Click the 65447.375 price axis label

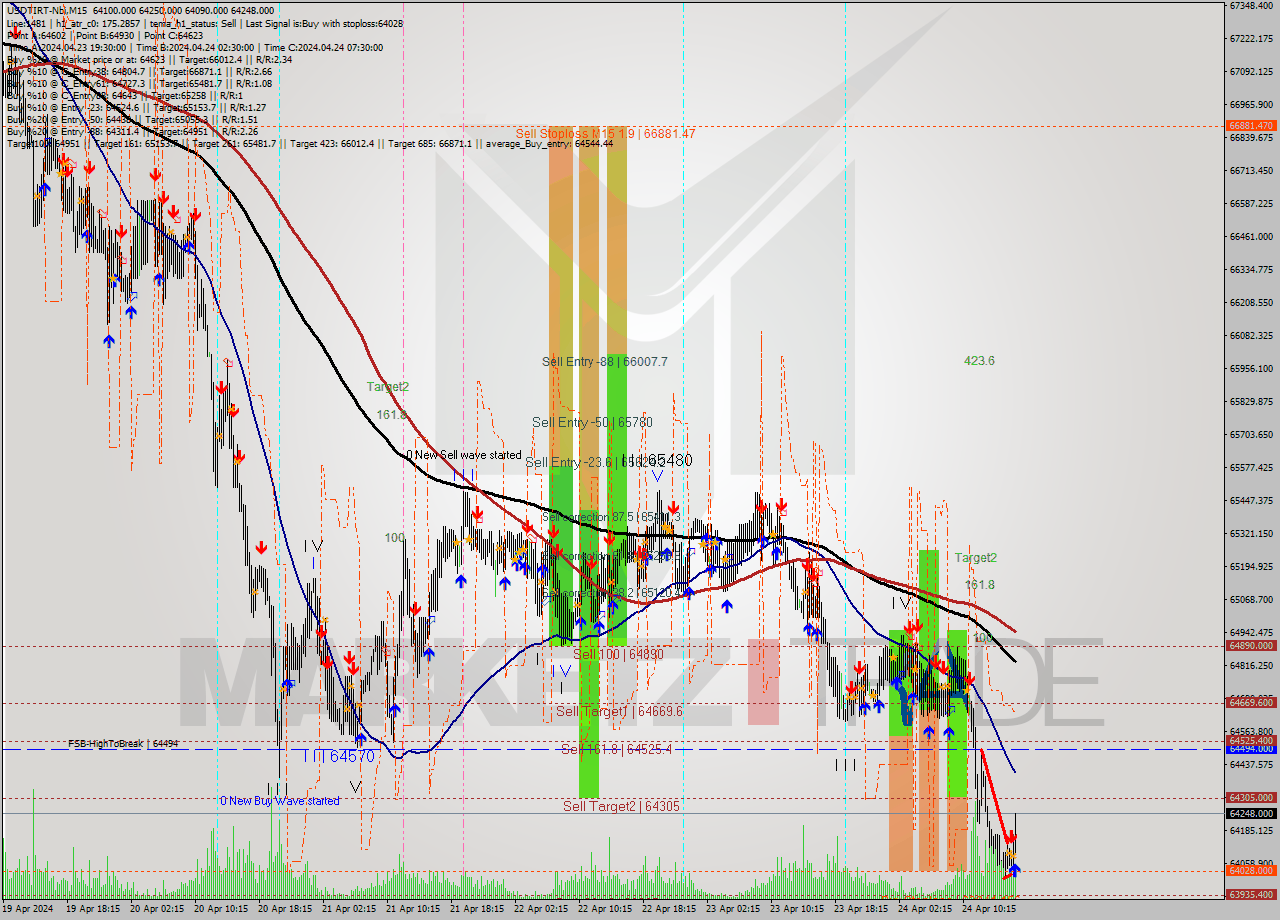pos(1251,500)
